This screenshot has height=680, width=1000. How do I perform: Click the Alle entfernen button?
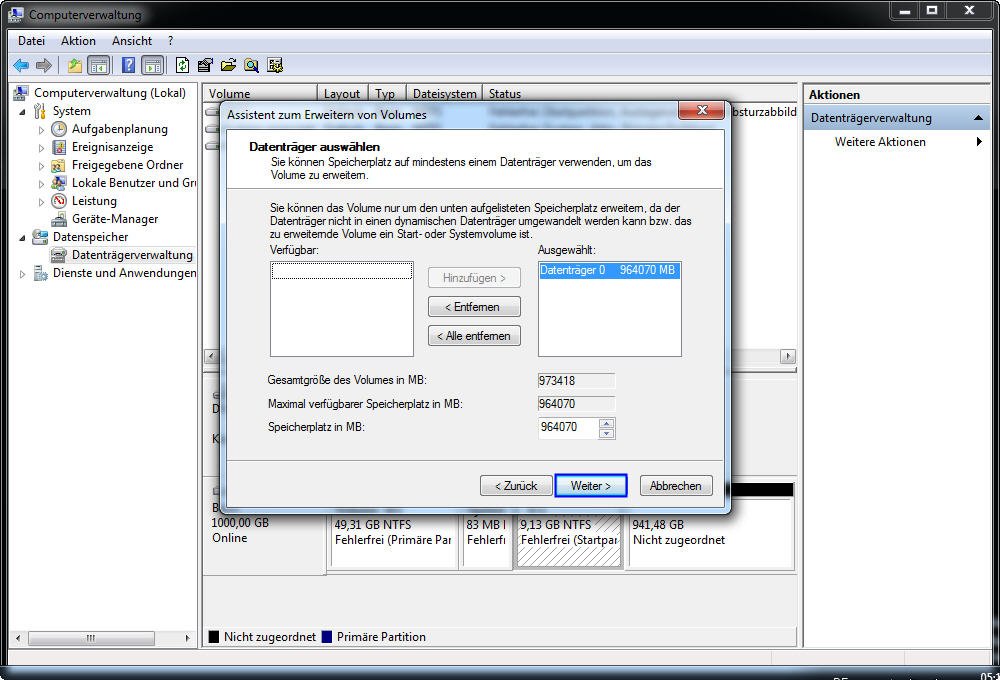pyautogui.click(x=474, y=336)
